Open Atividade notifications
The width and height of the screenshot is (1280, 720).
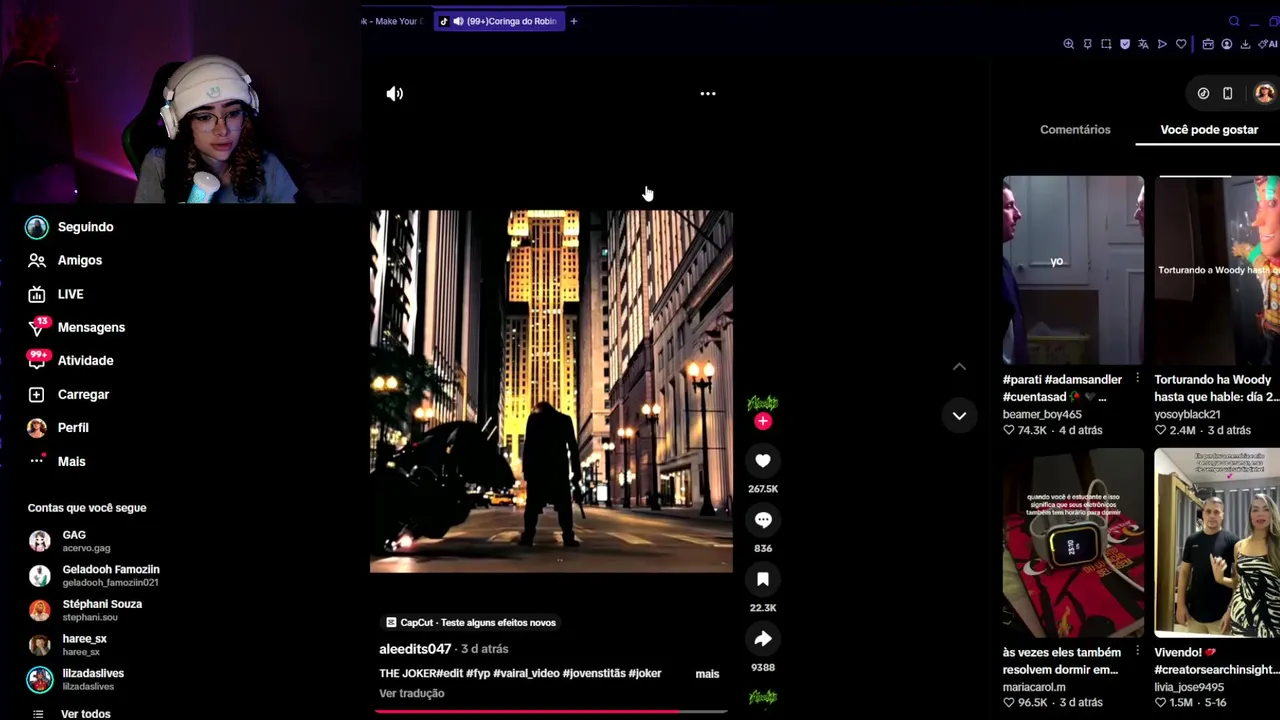click(x=70, y=360)
